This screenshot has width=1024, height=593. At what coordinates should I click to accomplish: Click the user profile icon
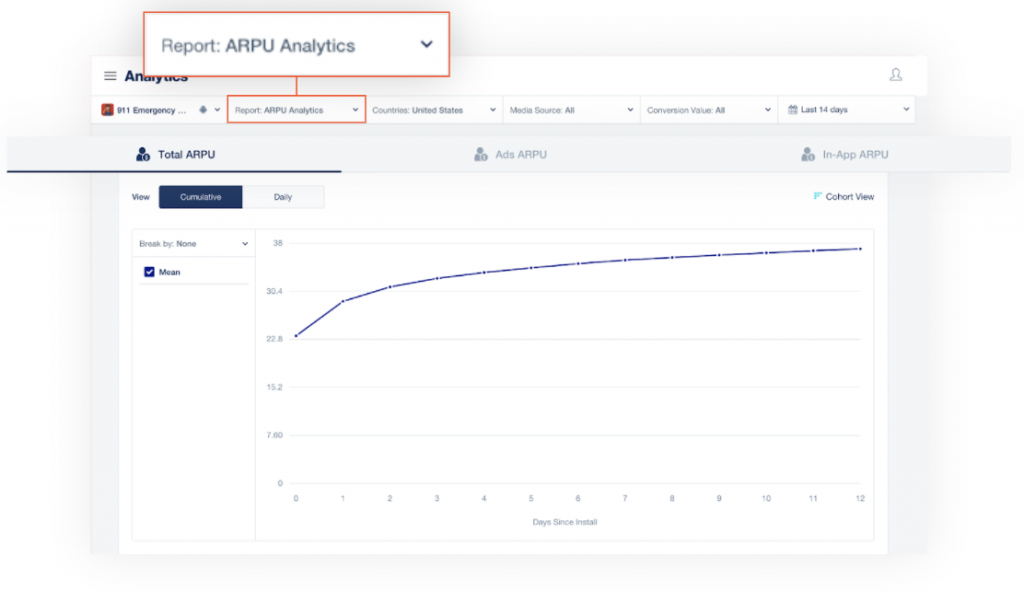895,75
